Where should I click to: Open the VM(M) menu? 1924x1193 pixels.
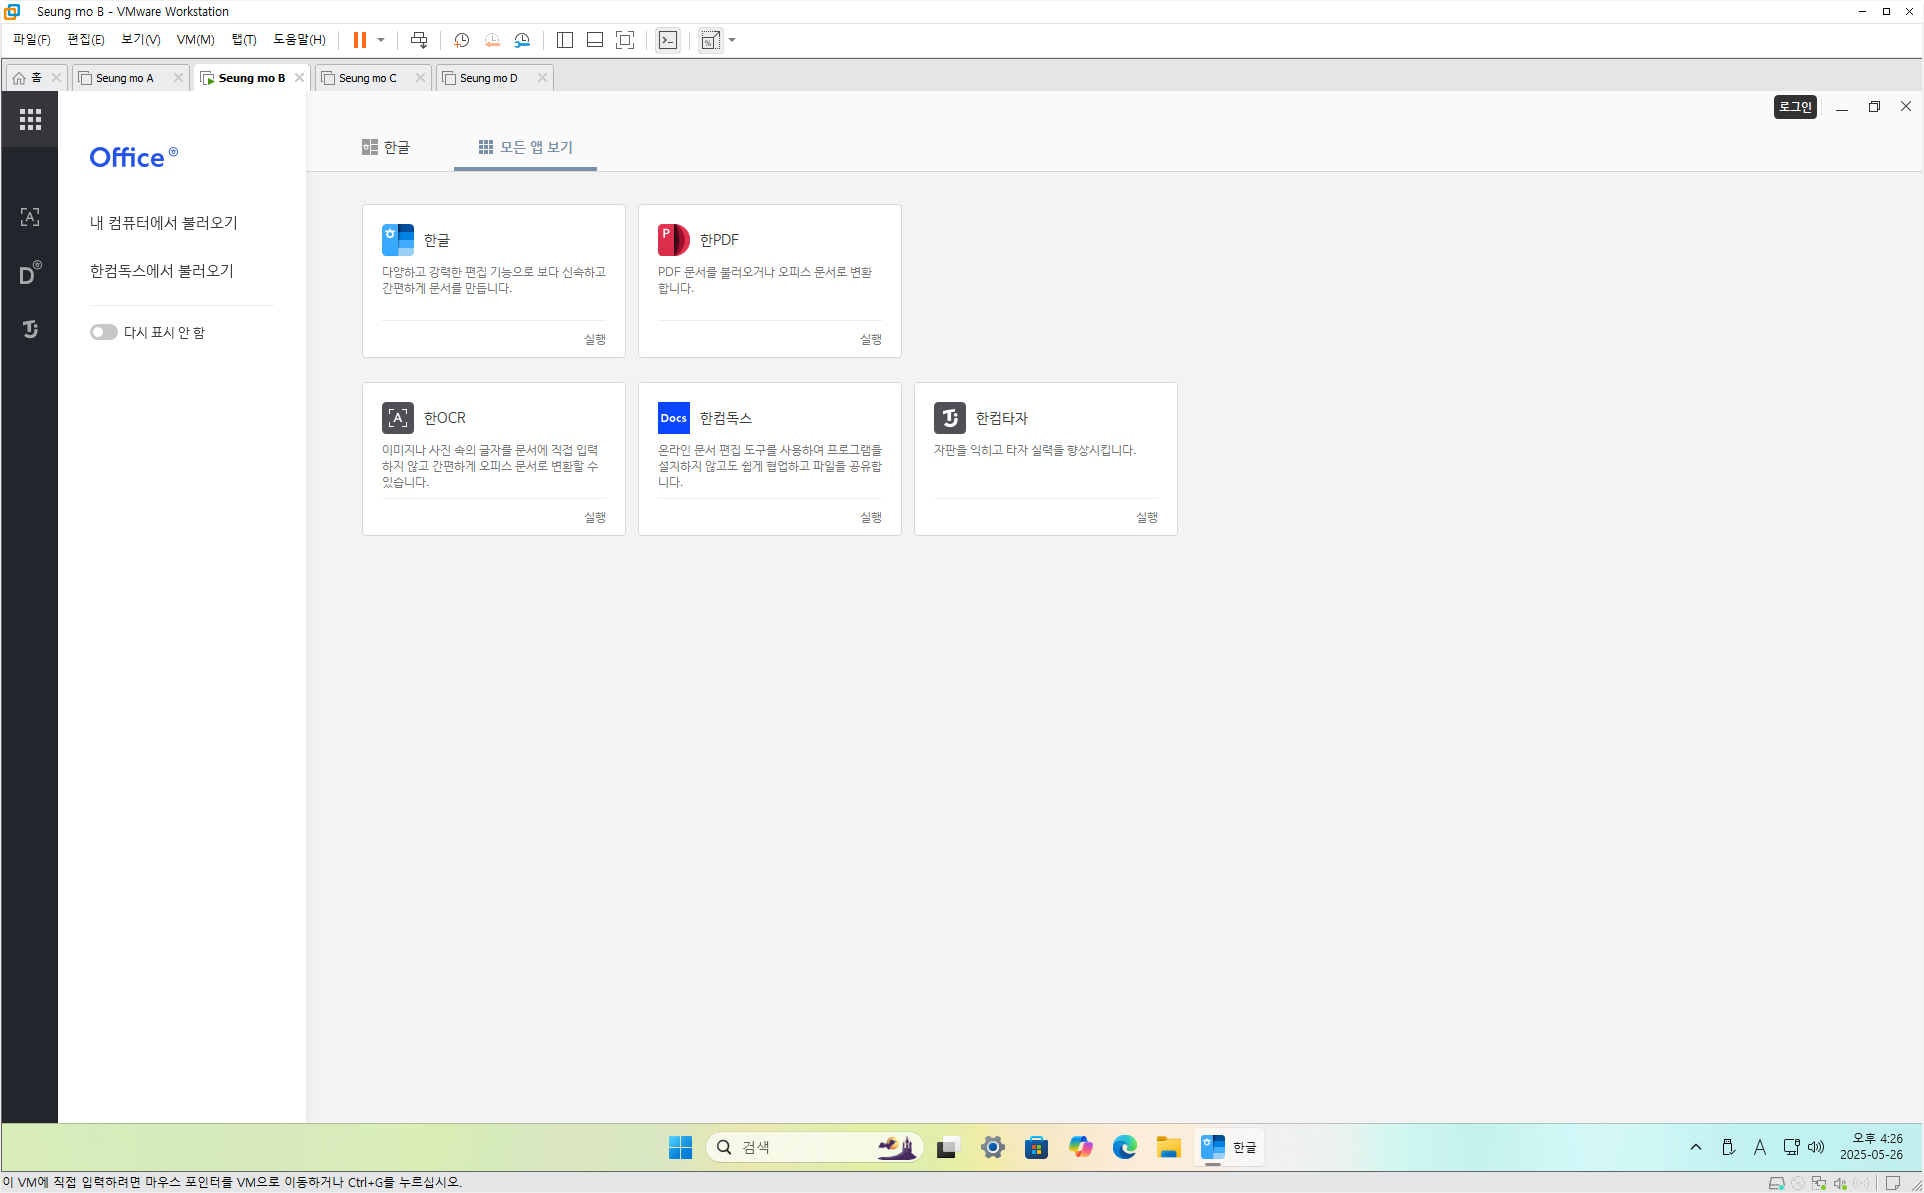point(195,40)
